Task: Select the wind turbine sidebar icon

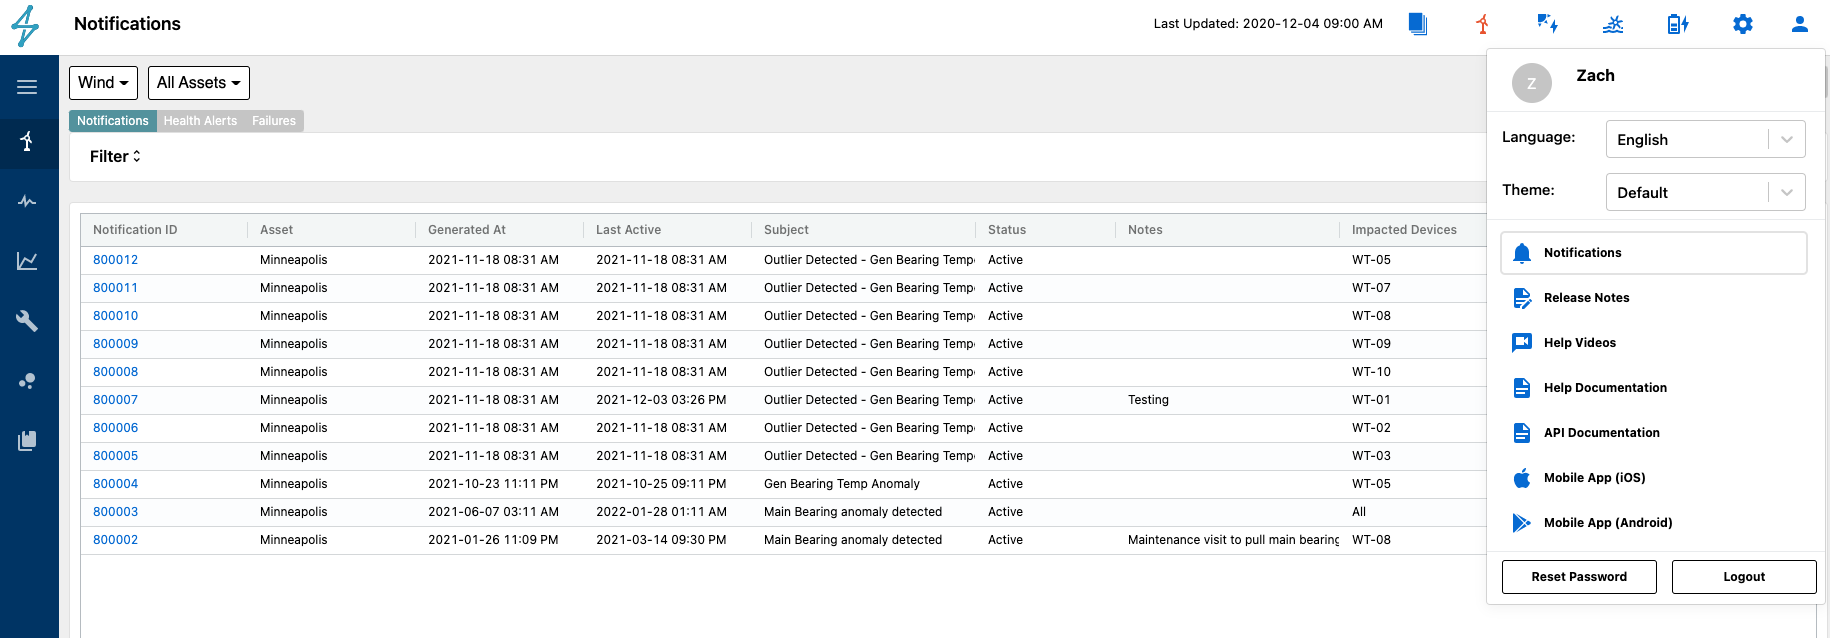Action: (x=27, y=141)
